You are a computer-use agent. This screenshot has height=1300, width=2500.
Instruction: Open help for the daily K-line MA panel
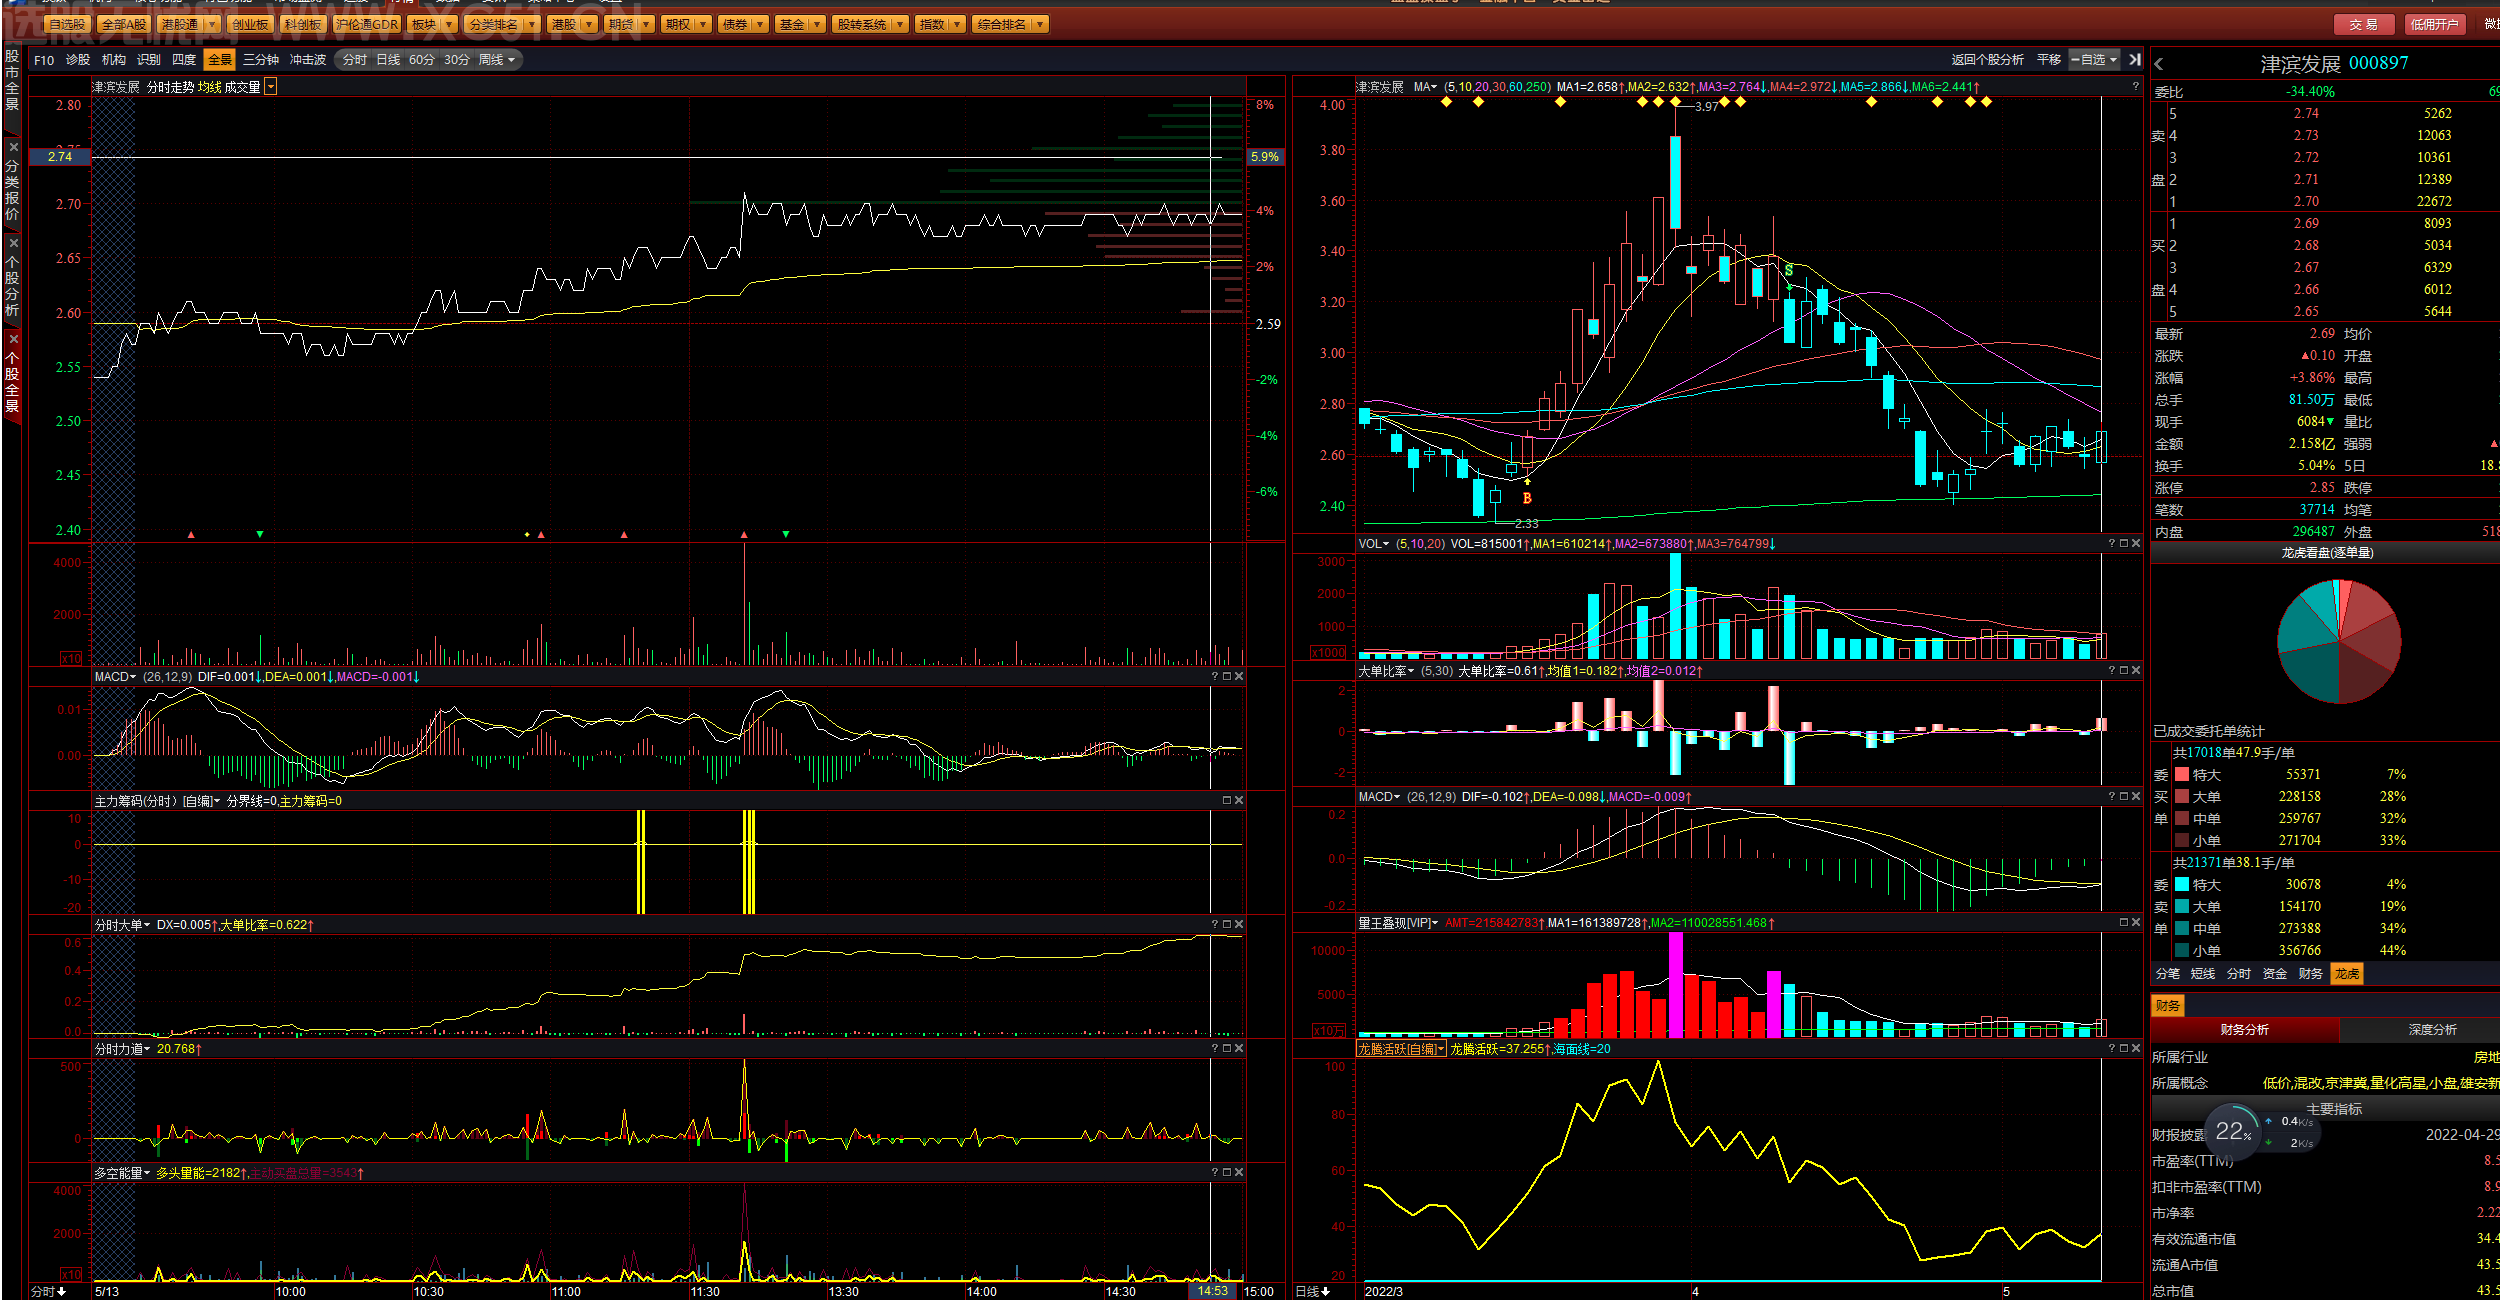tap(2136, 87)
